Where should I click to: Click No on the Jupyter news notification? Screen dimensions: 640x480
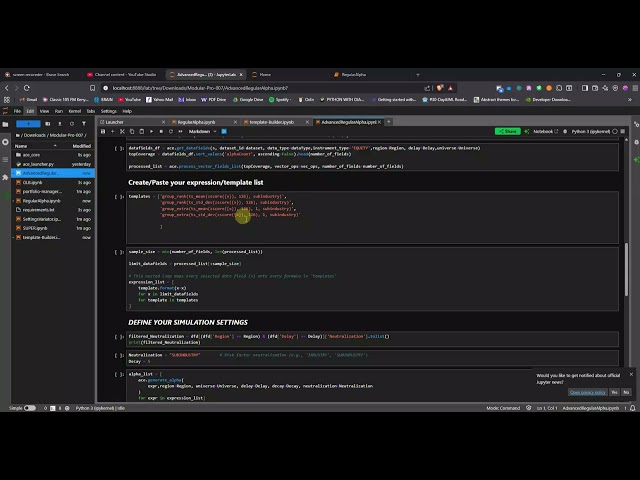[x=626, y=392]
